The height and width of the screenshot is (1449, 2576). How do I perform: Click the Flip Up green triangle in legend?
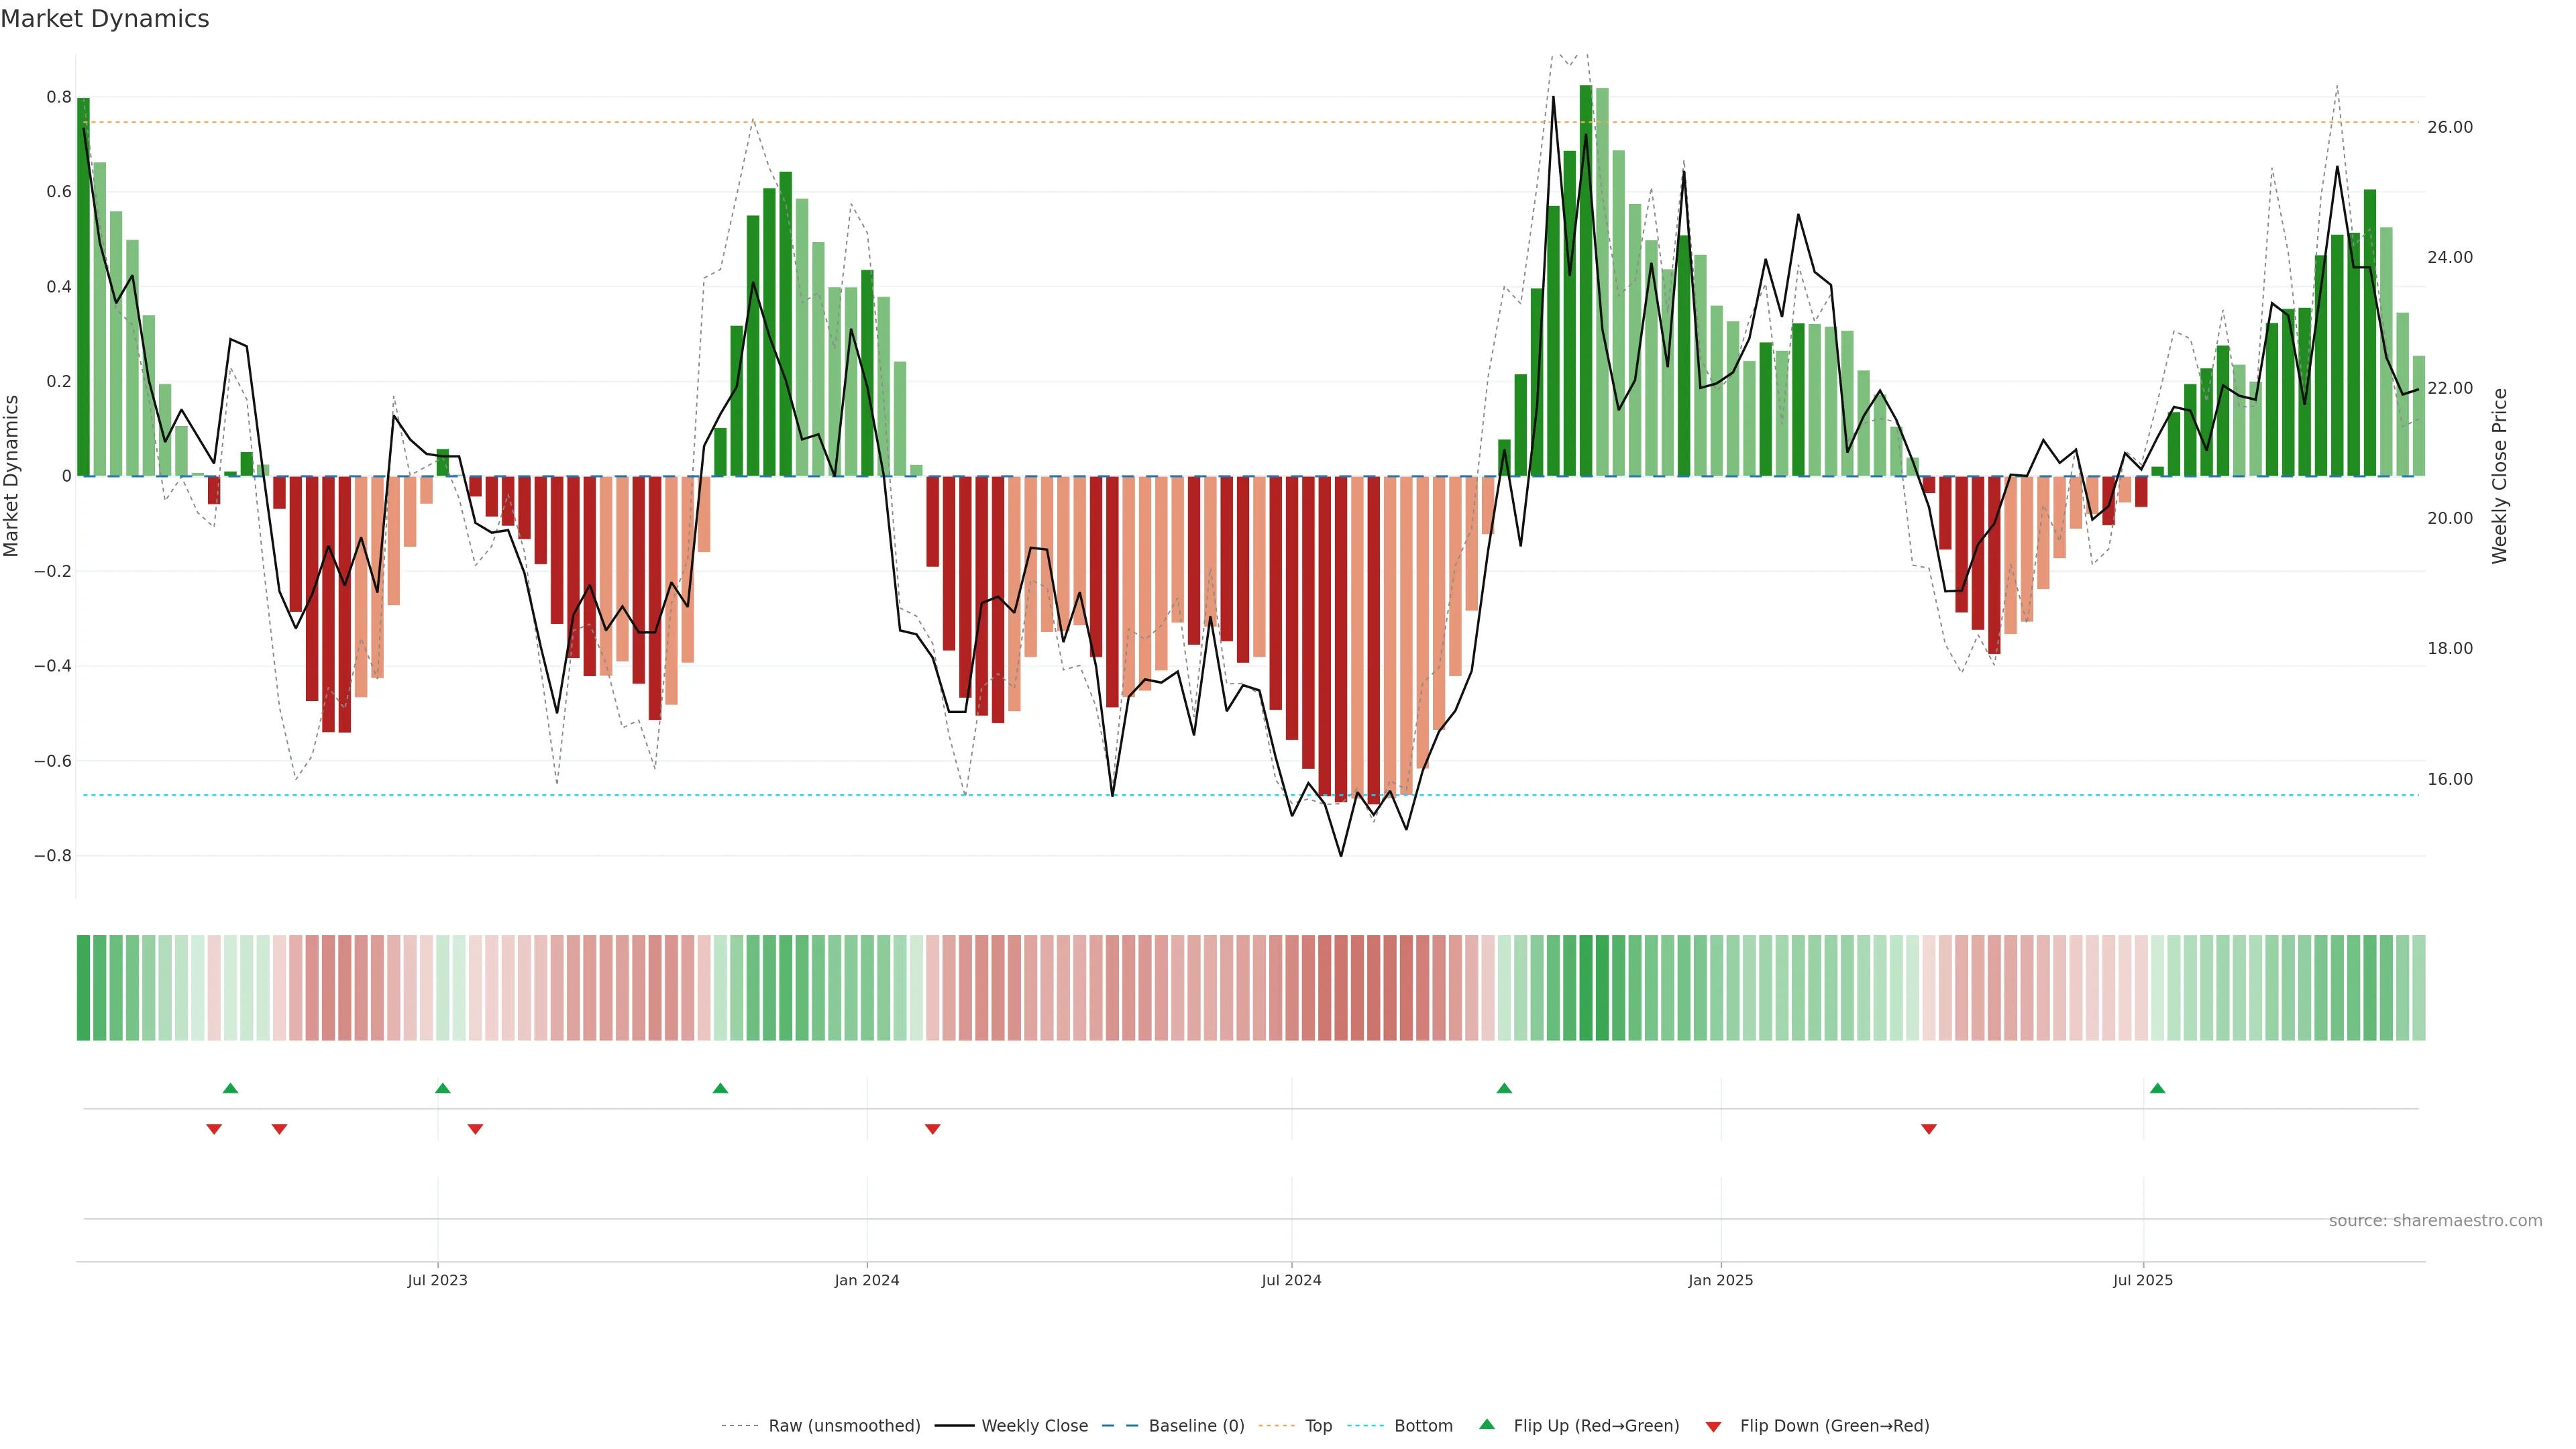pos(1487,1424)
